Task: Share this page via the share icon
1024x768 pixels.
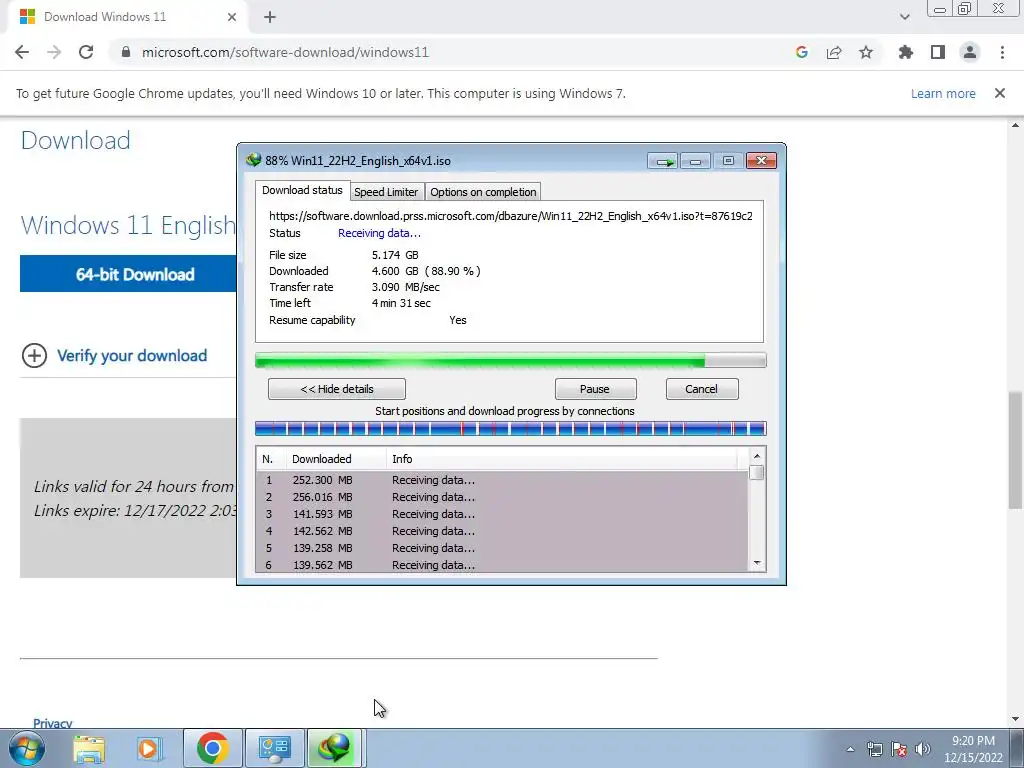Action: (834, 52)
